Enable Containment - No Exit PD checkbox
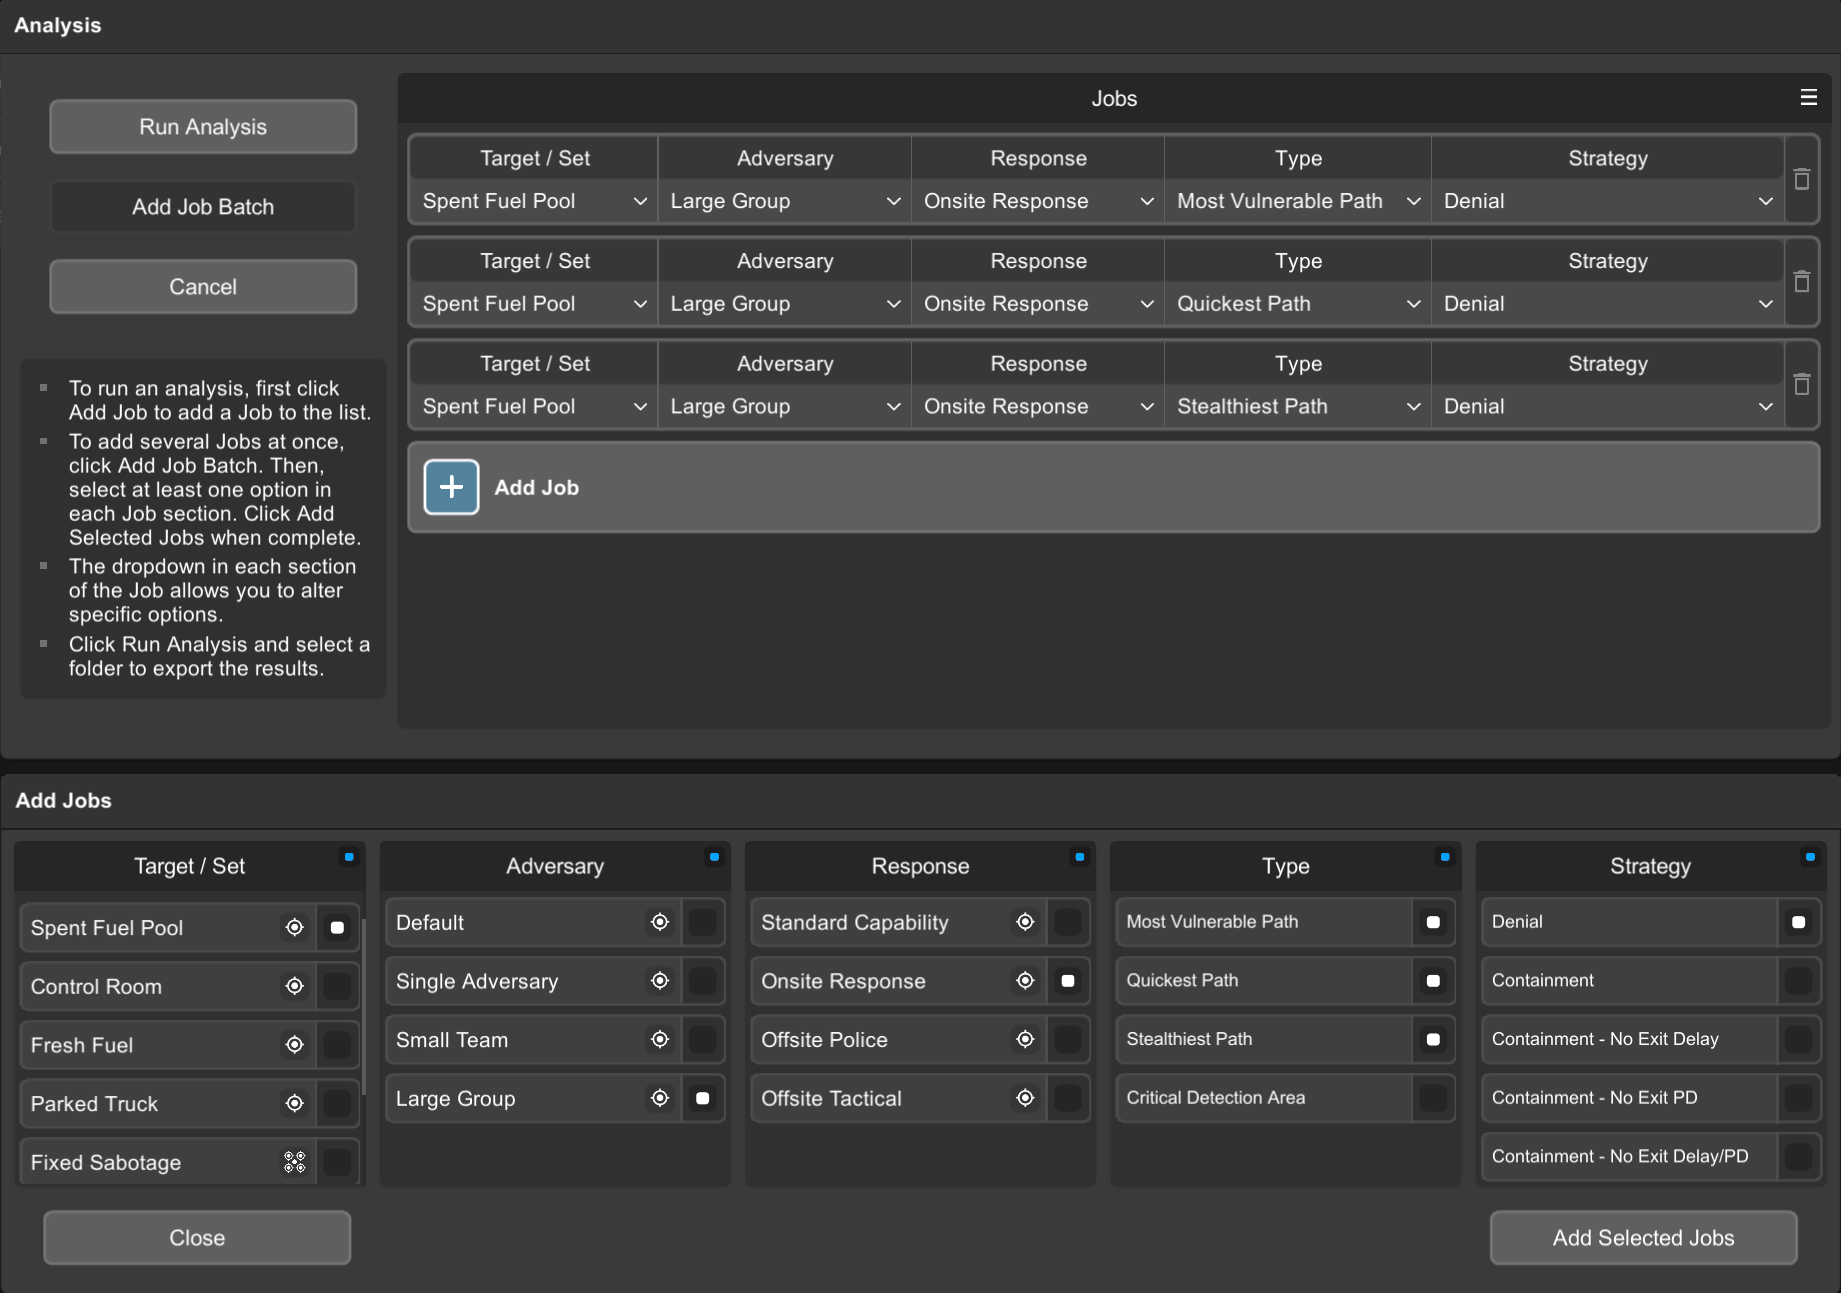1841x1293 pixels. 1799,1098
